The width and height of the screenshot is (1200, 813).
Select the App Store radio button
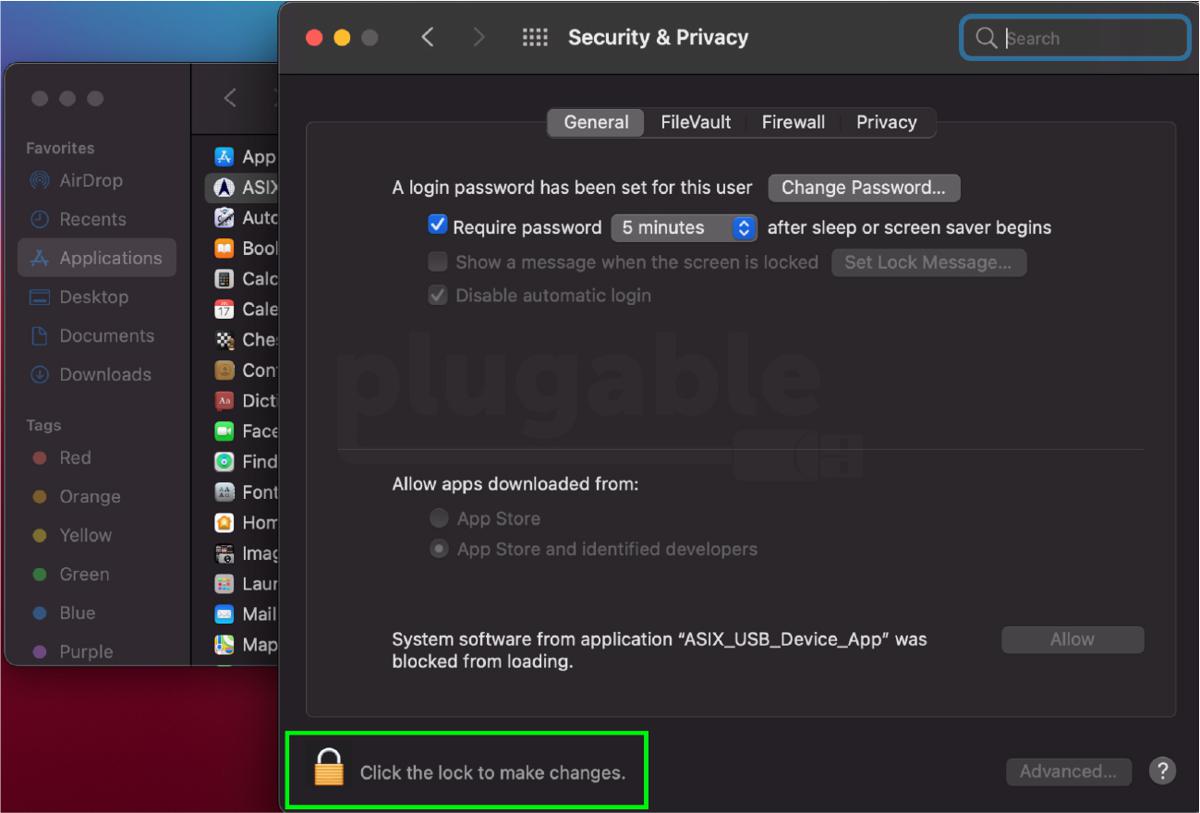439,519
